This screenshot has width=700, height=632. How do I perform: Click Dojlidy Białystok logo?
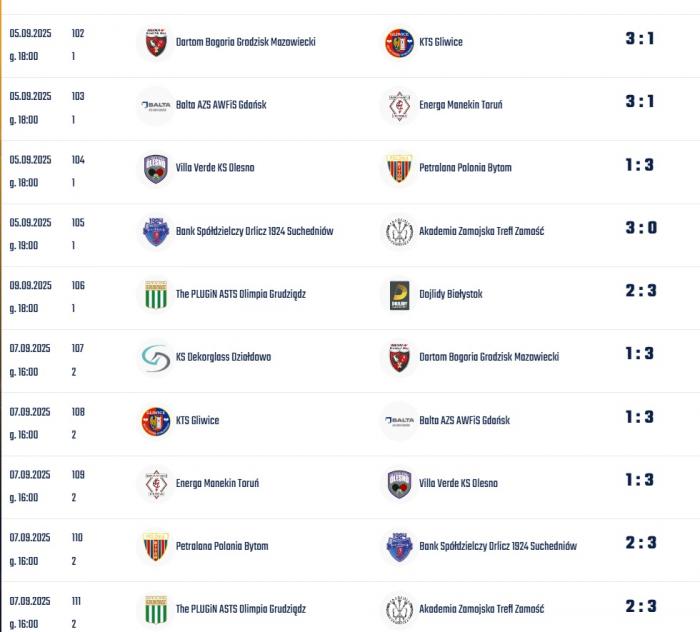[x=399, y=295]
